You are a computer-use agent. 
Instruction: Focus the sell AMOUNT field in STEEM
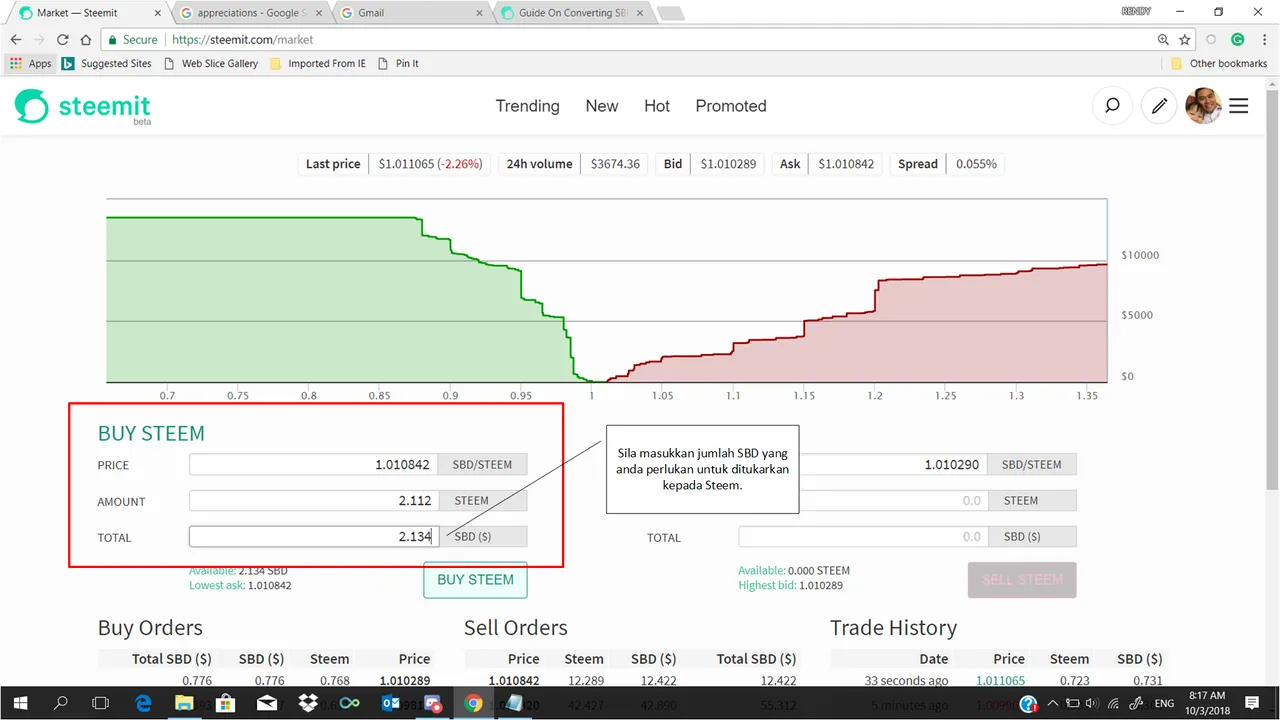click(x=863, y=501)
